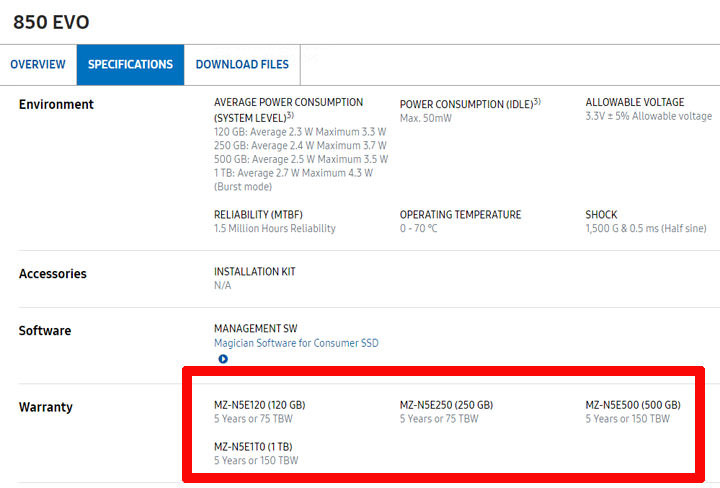Click 'OPERATING TEMPERATURE' label
Screen dimensions: 720x488
[460, 215]
